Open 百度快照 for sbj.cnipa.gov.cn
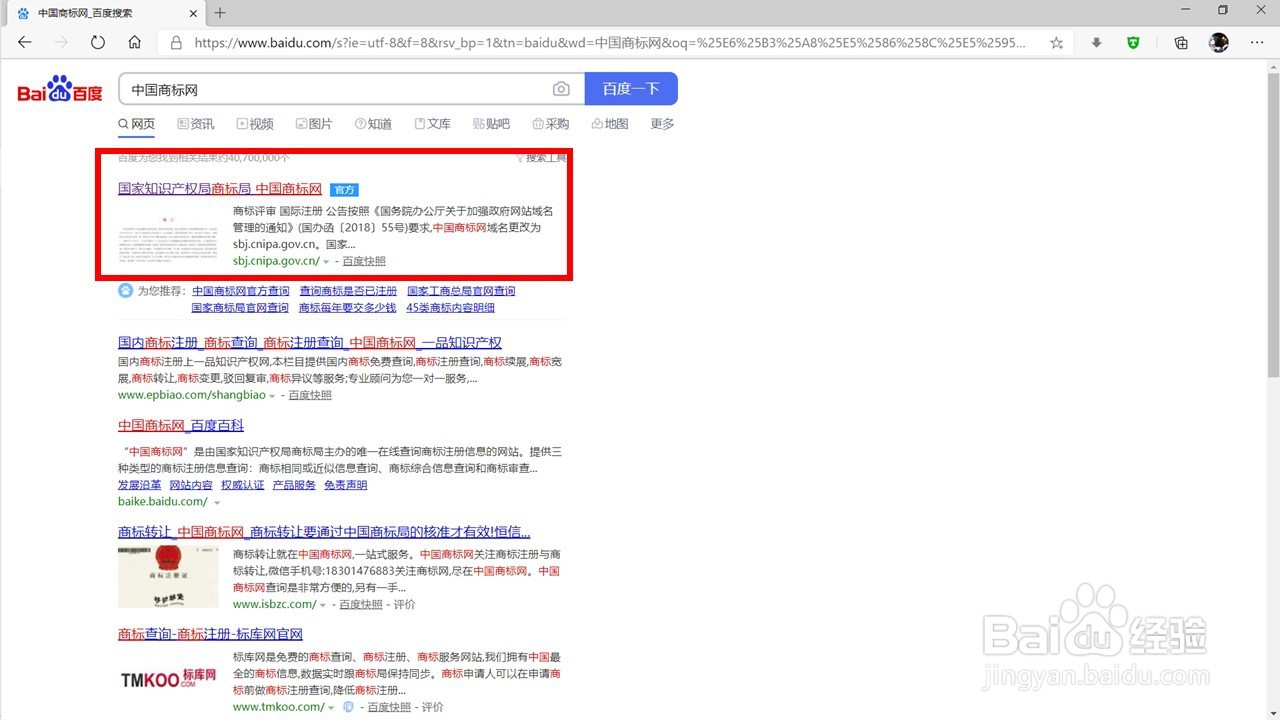1280x720 pixels. pyautogui.click(x=364, y=261)
